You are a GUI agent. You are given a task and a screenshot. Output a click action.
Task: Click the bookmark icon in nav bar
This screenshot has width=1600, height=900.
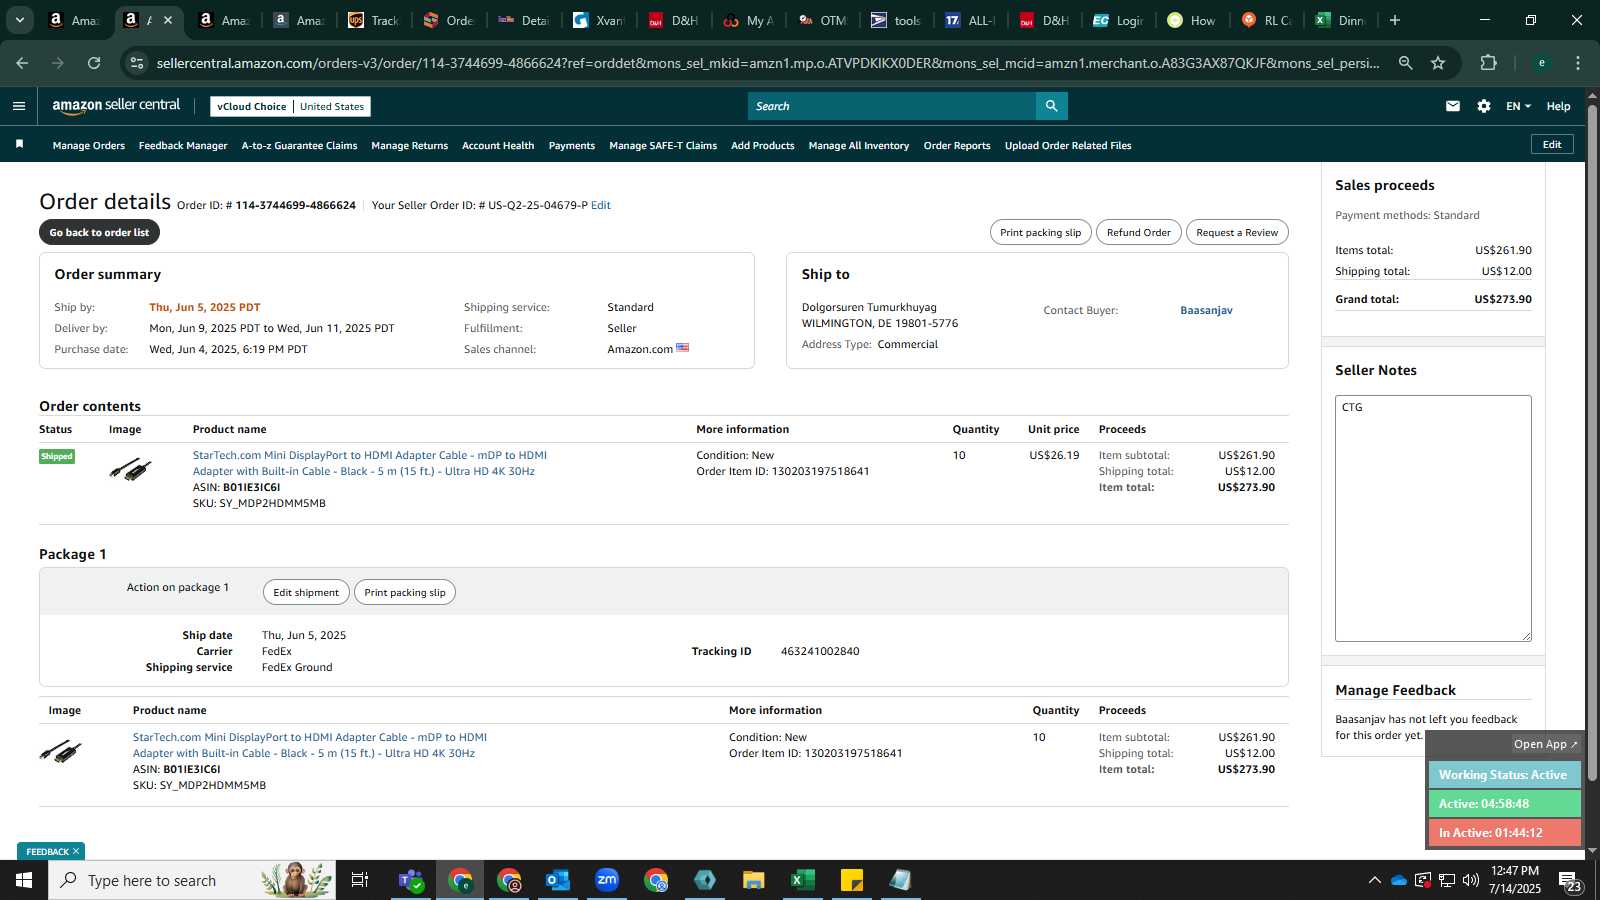[19, 145]
